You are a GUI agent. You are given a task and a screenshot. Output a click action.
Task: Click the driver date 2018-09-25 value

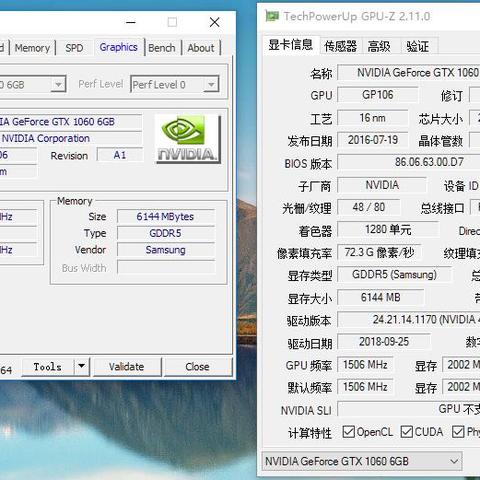pos(384,342)
